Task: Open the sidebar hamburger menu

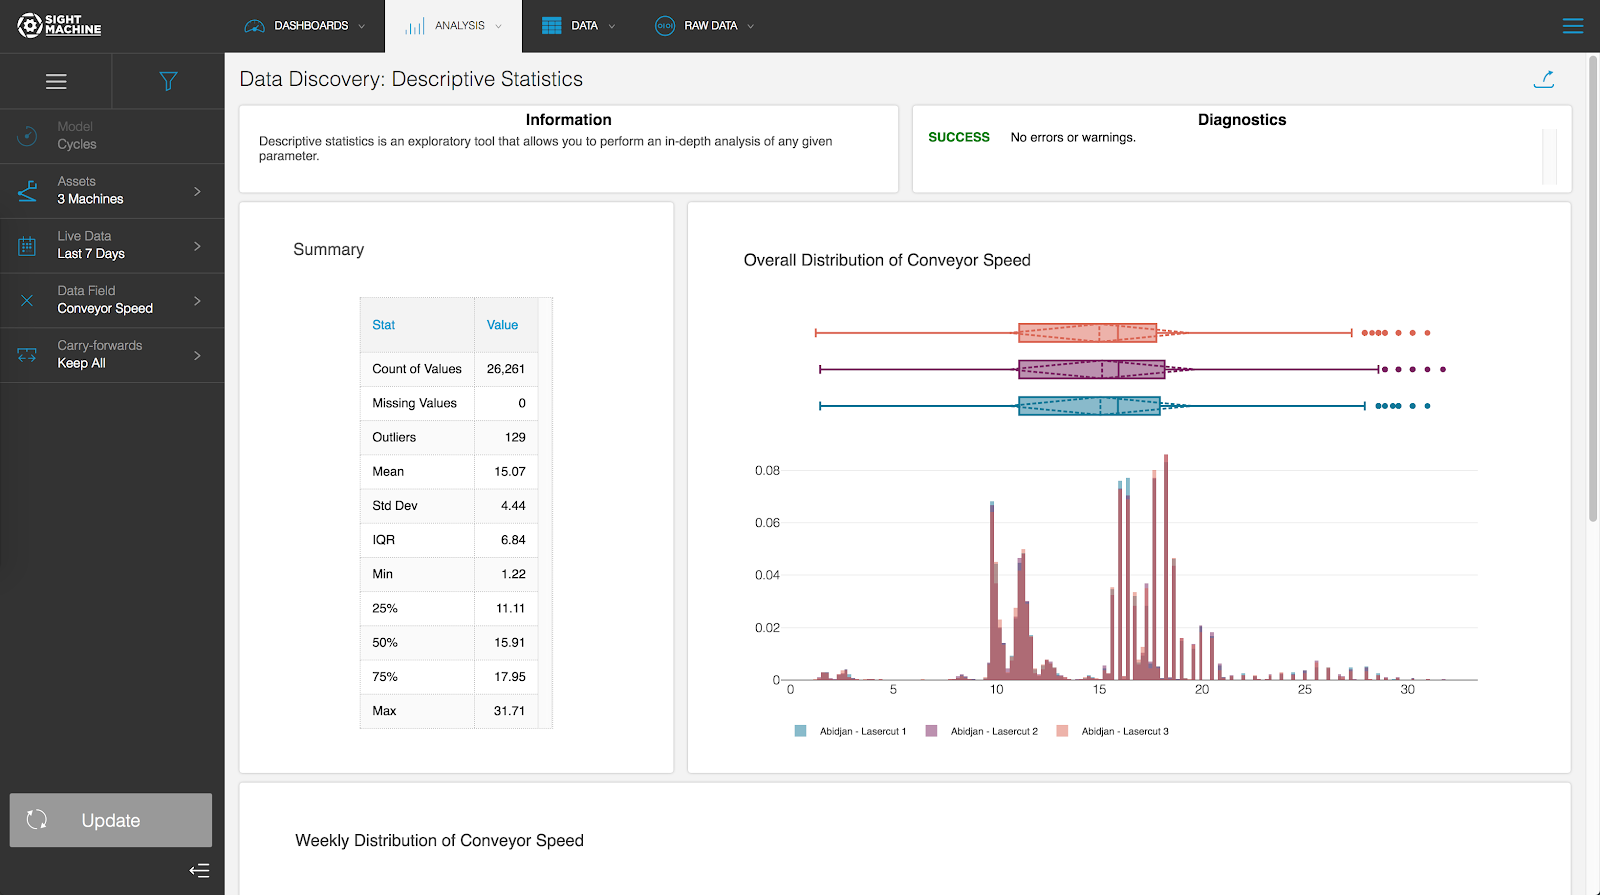Action: coord(56,82)
